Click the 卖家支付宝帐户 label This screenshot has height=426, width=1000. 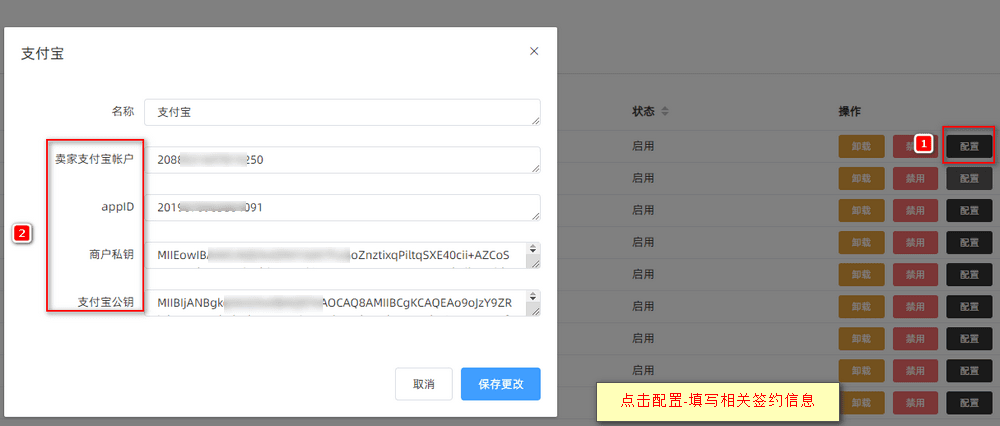(94, 159)
